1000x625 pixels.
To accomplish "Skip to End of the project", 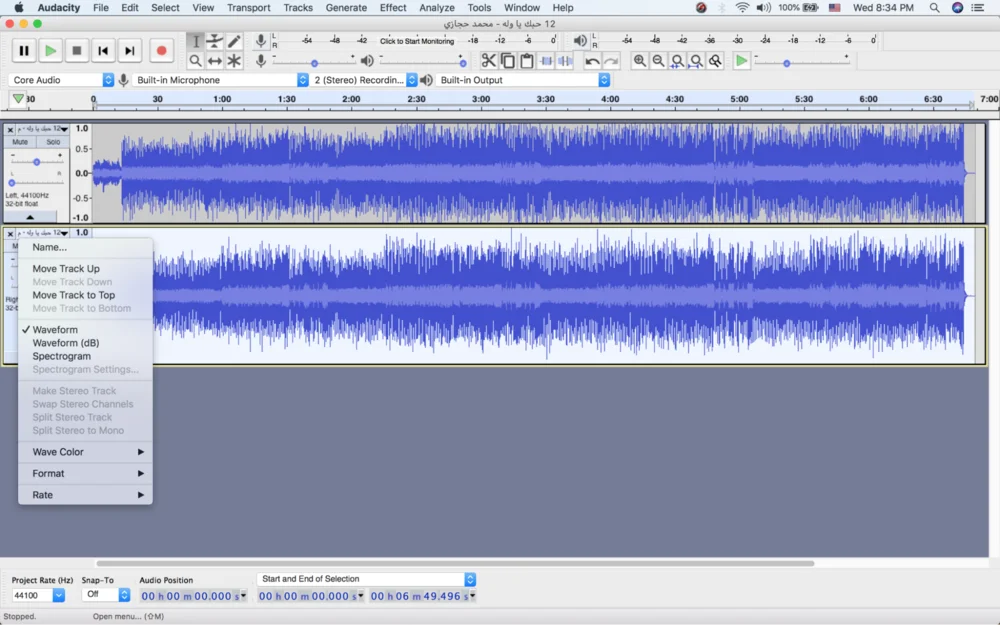I will point(129,51).
